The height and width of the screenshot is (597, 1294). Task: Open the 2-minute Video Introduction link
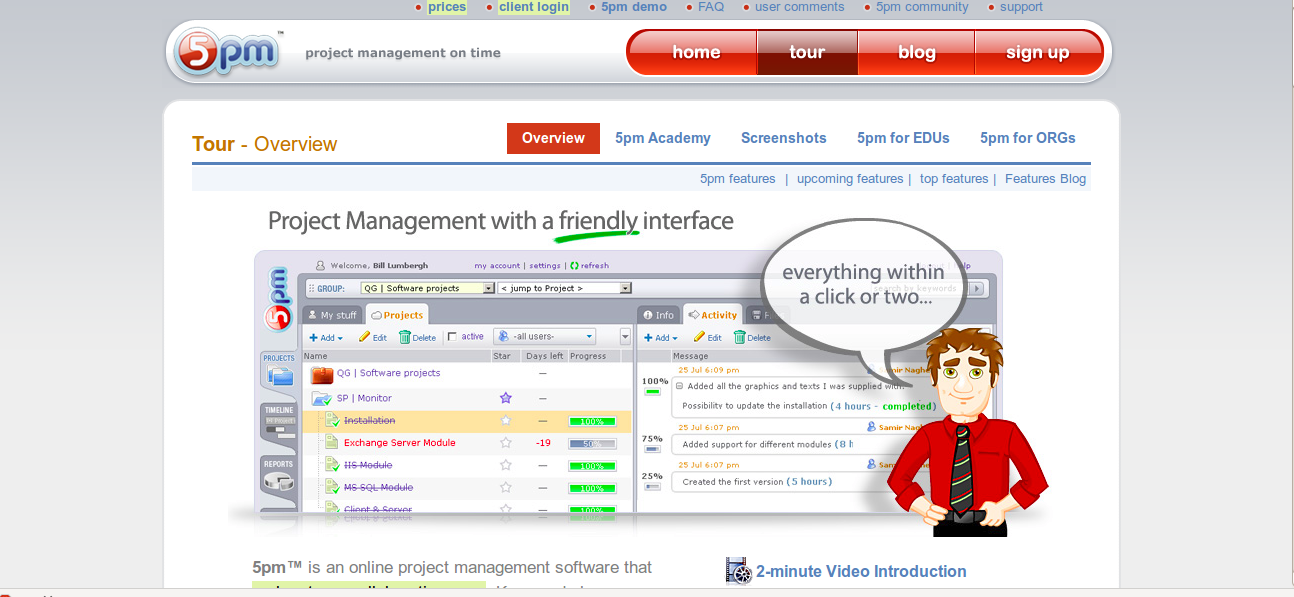861,572
